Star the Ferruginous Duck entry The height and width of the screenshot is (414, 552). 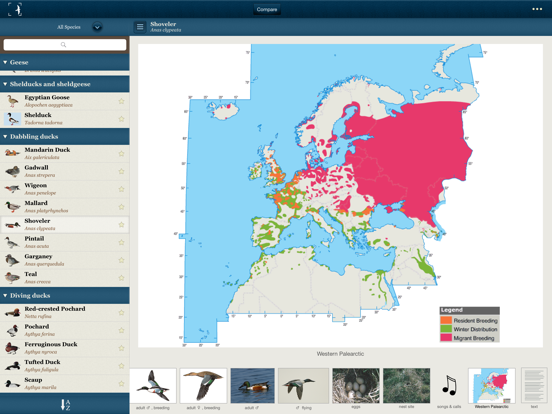coord(121,348)
